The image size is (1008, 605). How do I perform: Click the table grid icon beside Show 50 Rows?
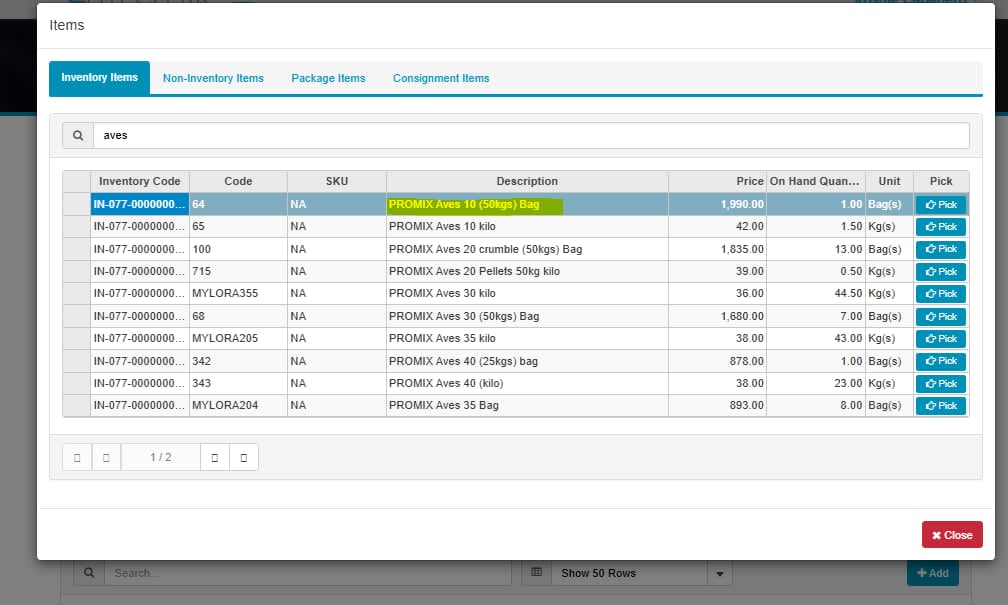tap(537, 572)
